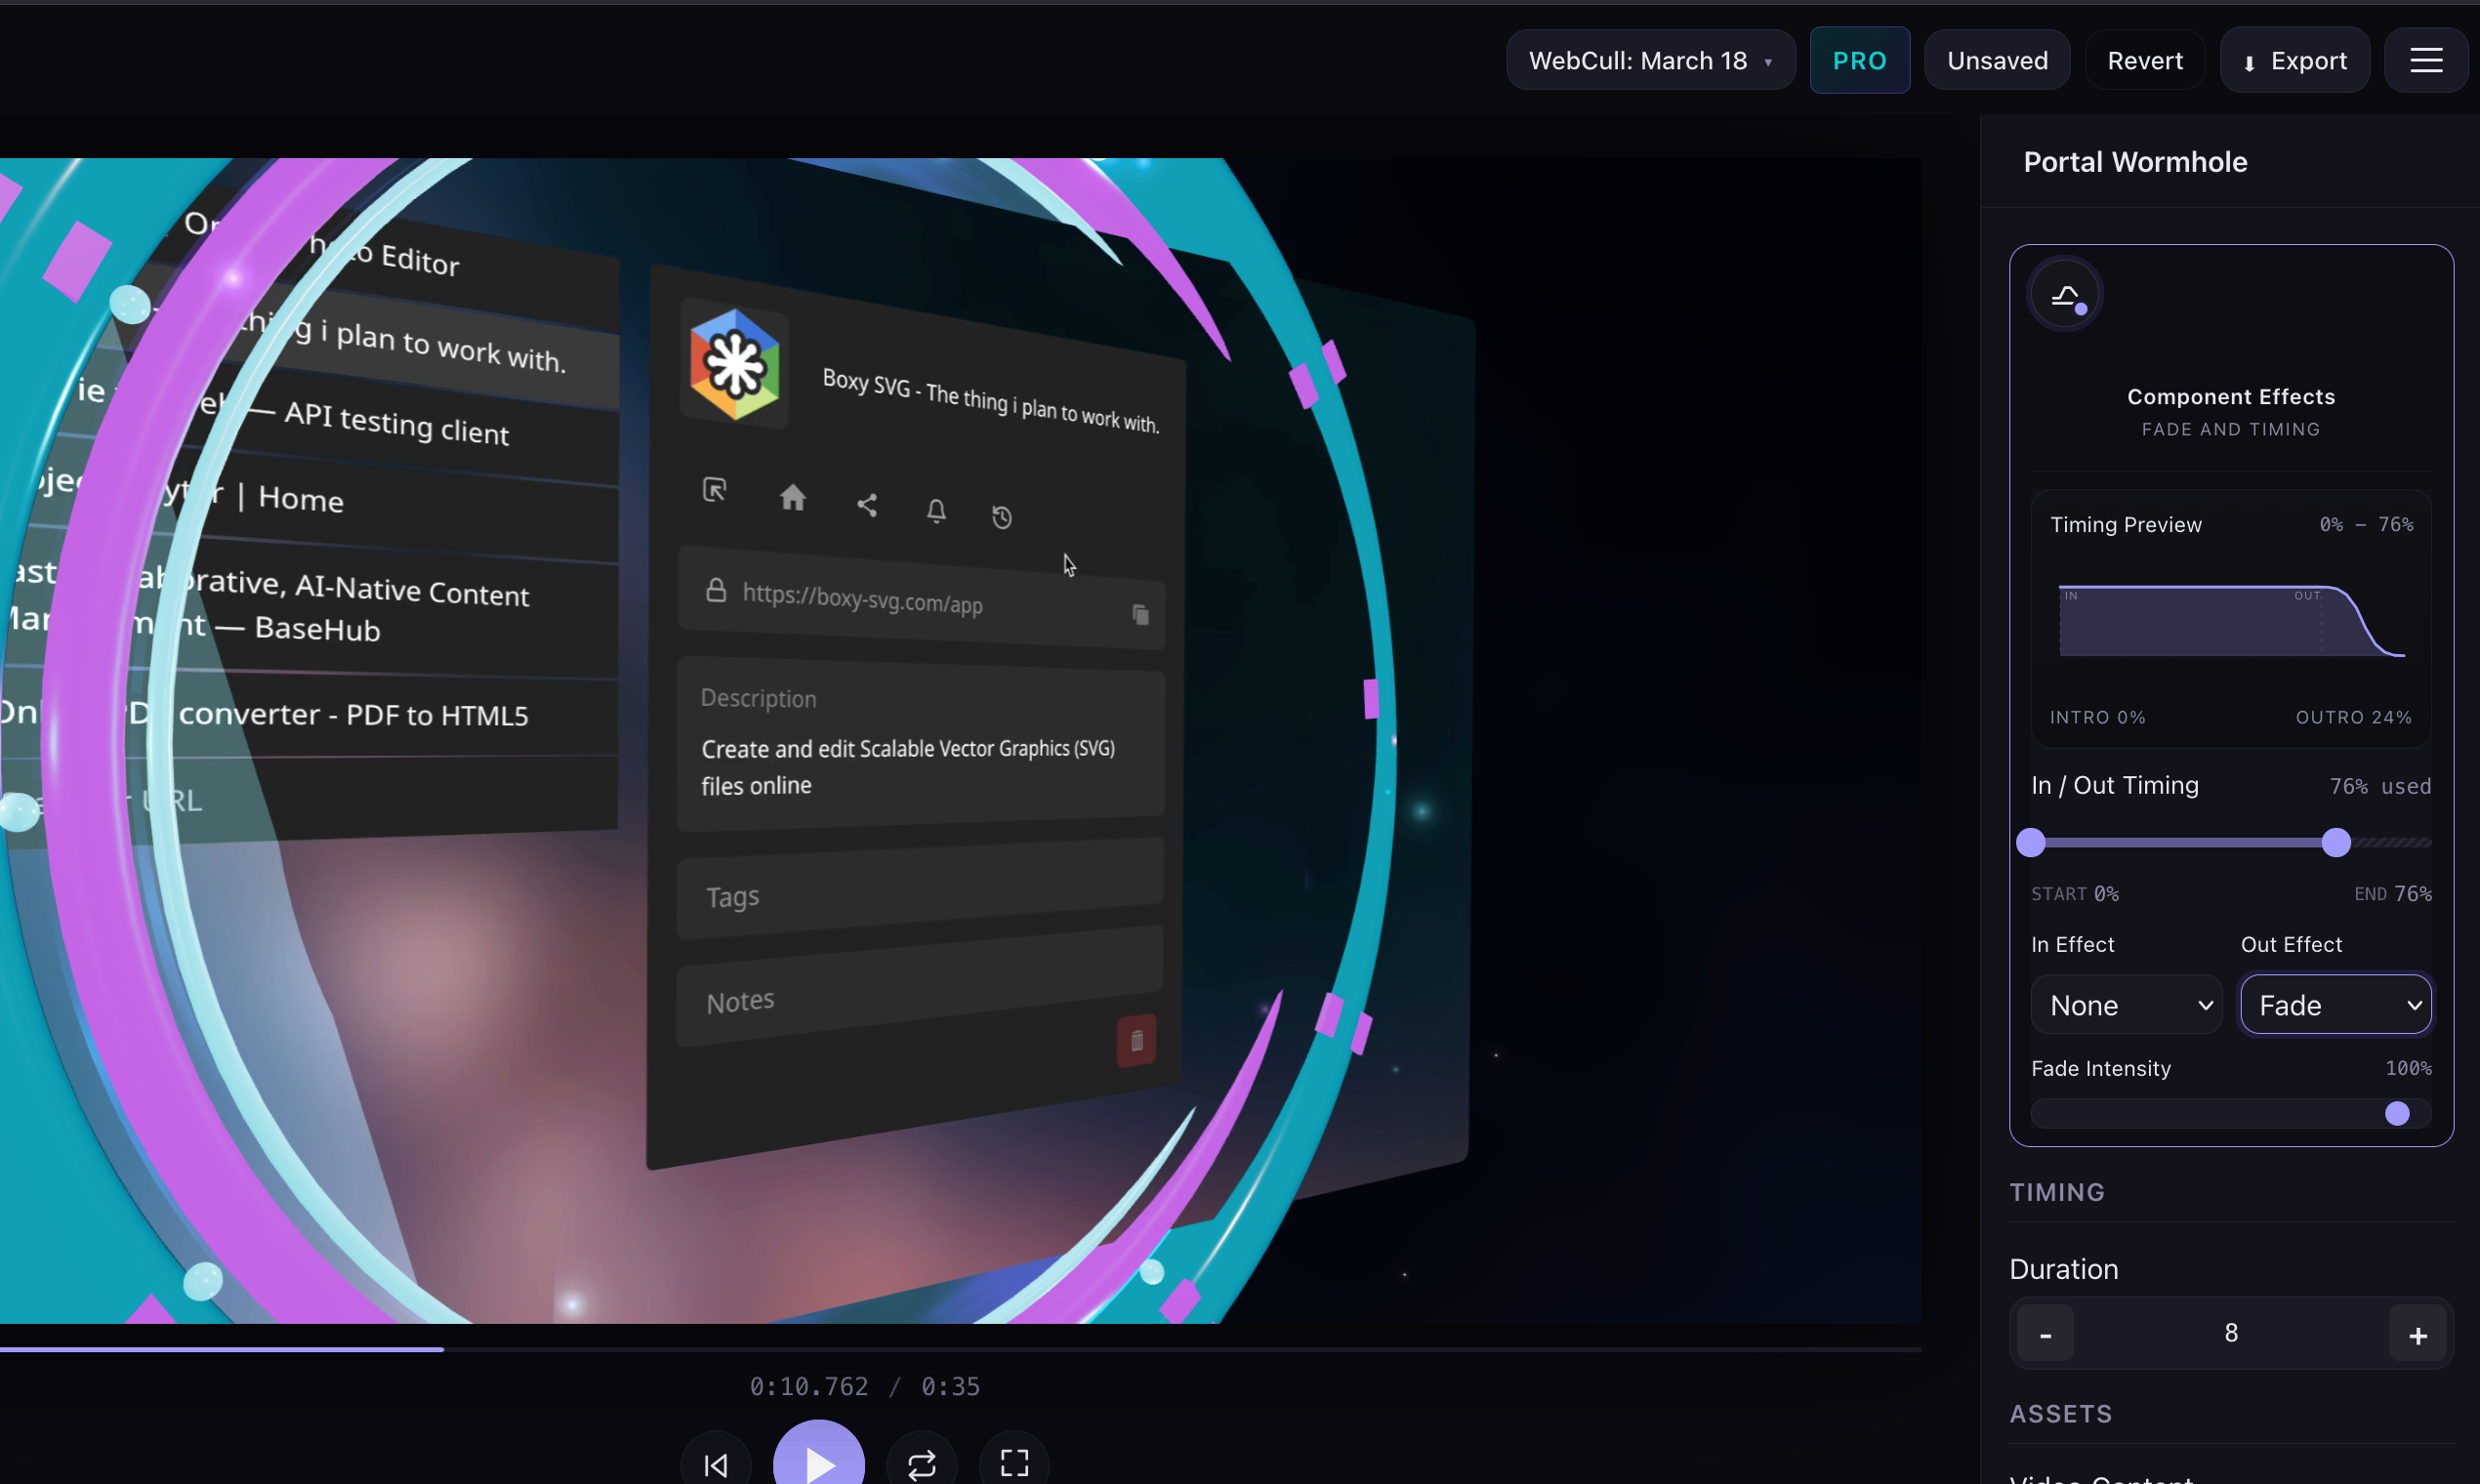The height and width of the screenshot is (1484, 2480).
Task: Enter fullscreen preview mode
Action: click(1014, 1464)
